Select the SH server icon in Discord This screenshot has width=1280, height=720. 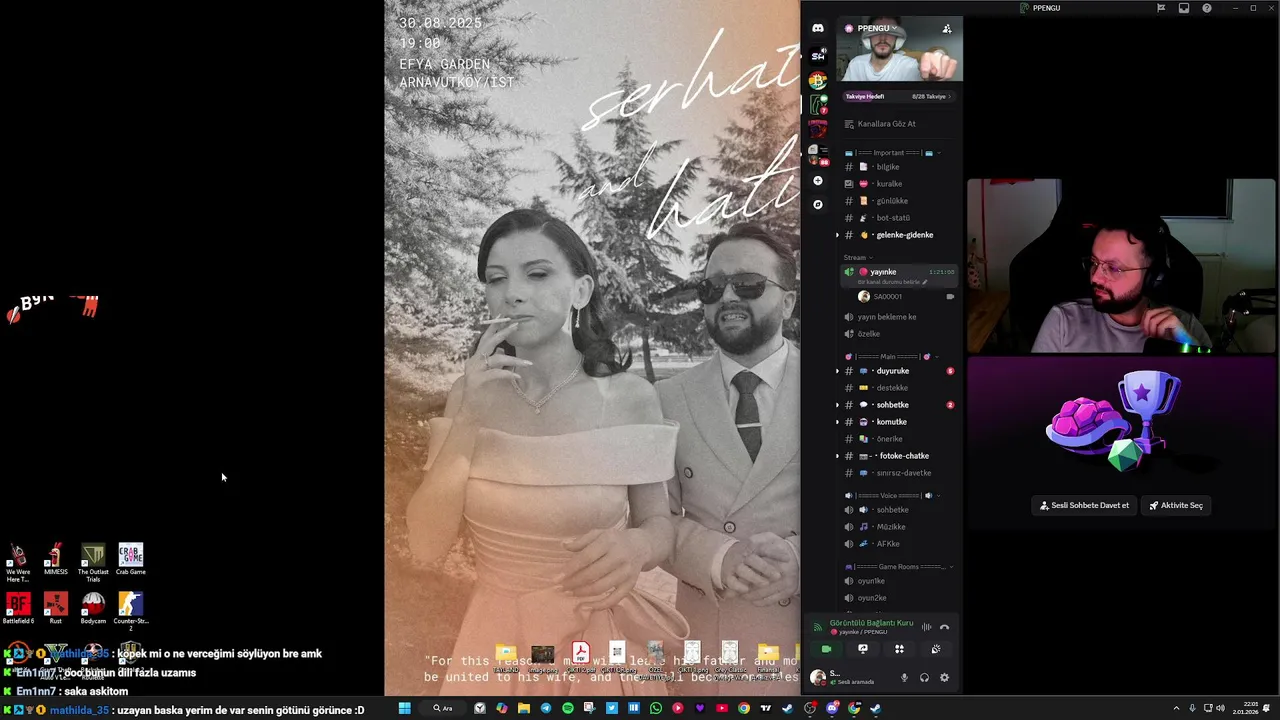(x=818, y=56)
